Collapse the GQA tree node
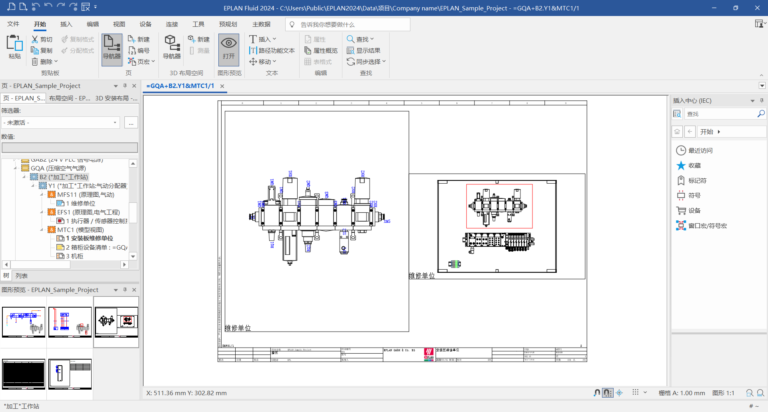This screenshot has width=768, height=412. click(x=16, y=168)
